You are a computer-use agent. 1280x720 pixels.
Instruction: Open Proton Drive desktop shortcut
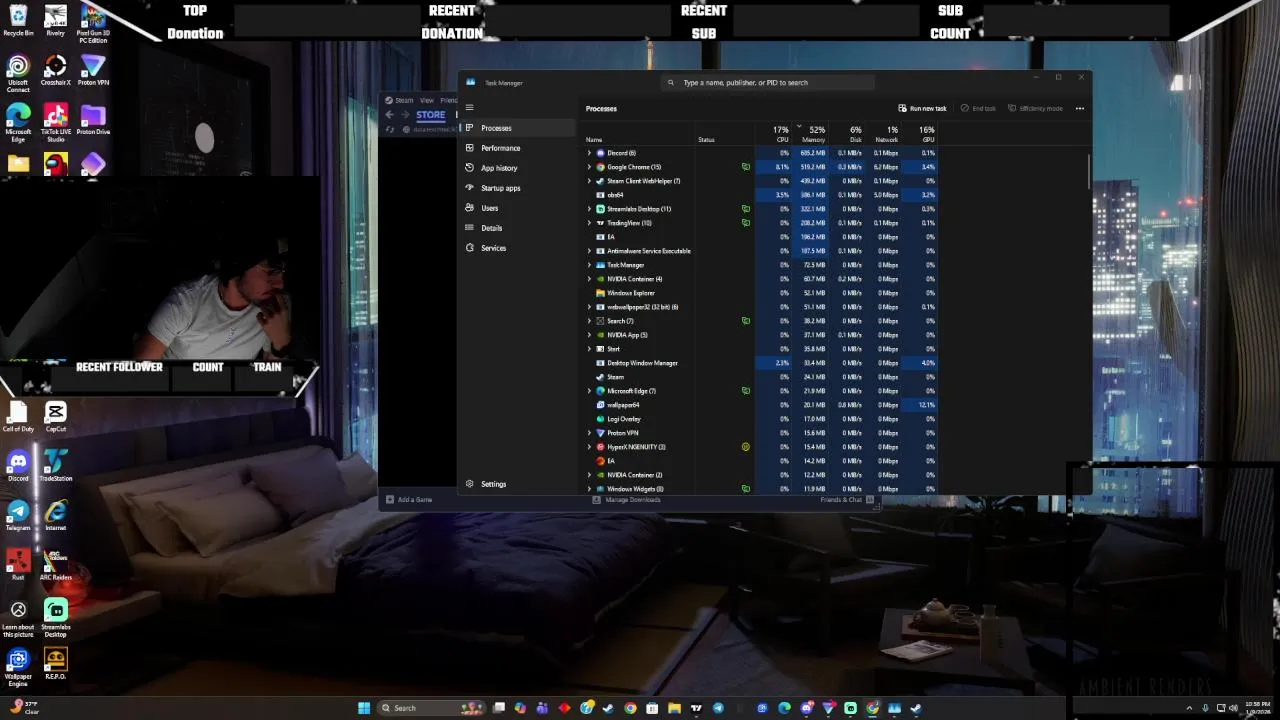(x=93, y=119)
